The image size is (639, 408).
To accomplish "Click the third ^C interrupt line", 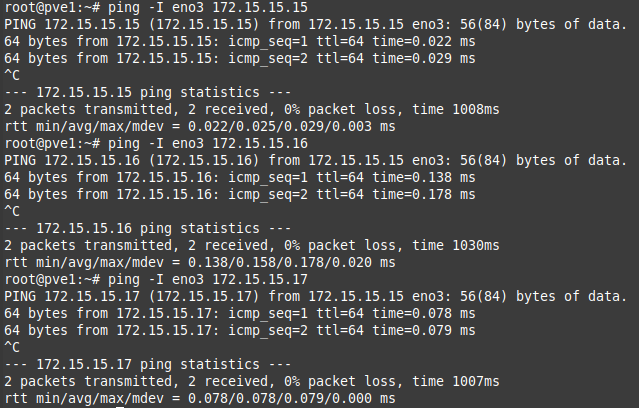I will pos(12,348).
